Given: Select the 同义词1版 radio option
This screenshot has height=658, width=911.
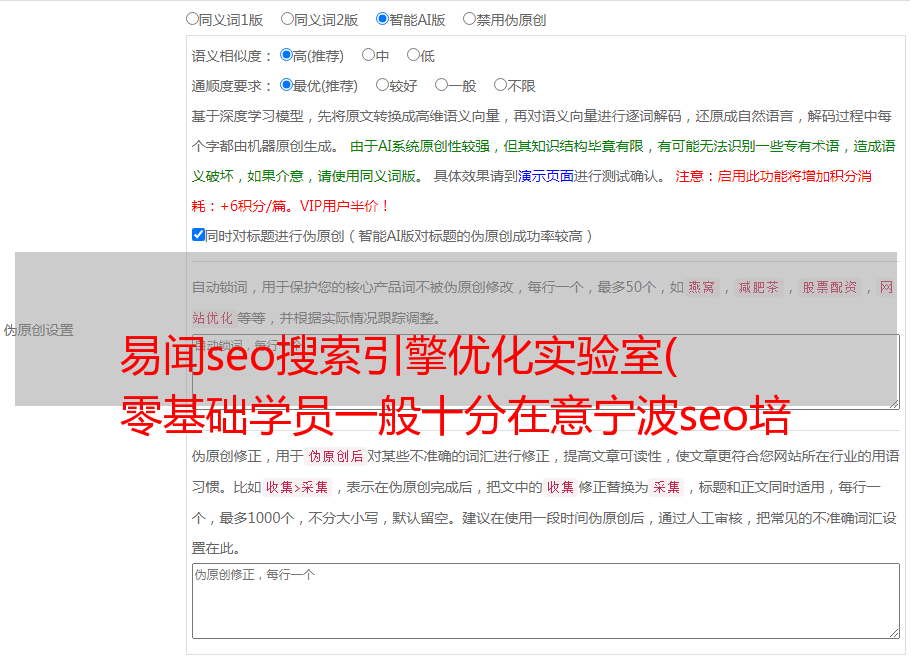Looking at the screenshot, I should (192, 19).
